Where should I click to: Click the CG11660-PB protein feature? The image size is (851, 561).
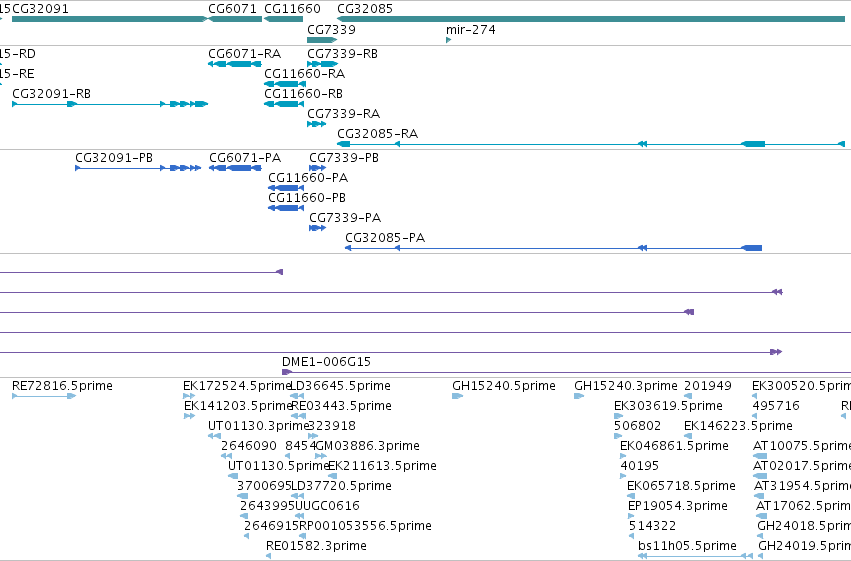[x=286, y=208]
